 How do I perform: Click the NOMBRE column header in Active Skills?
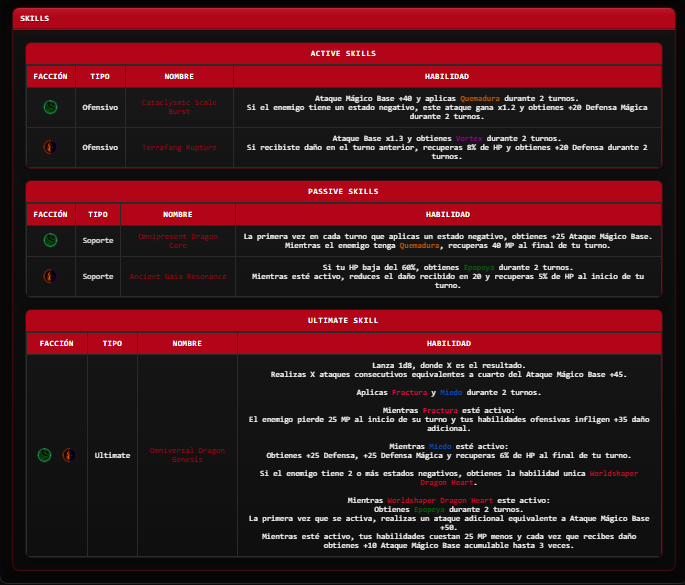pos(179,76)
